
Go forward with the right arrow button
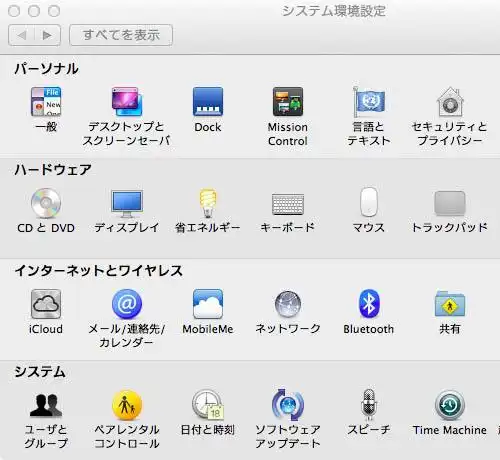48,35
